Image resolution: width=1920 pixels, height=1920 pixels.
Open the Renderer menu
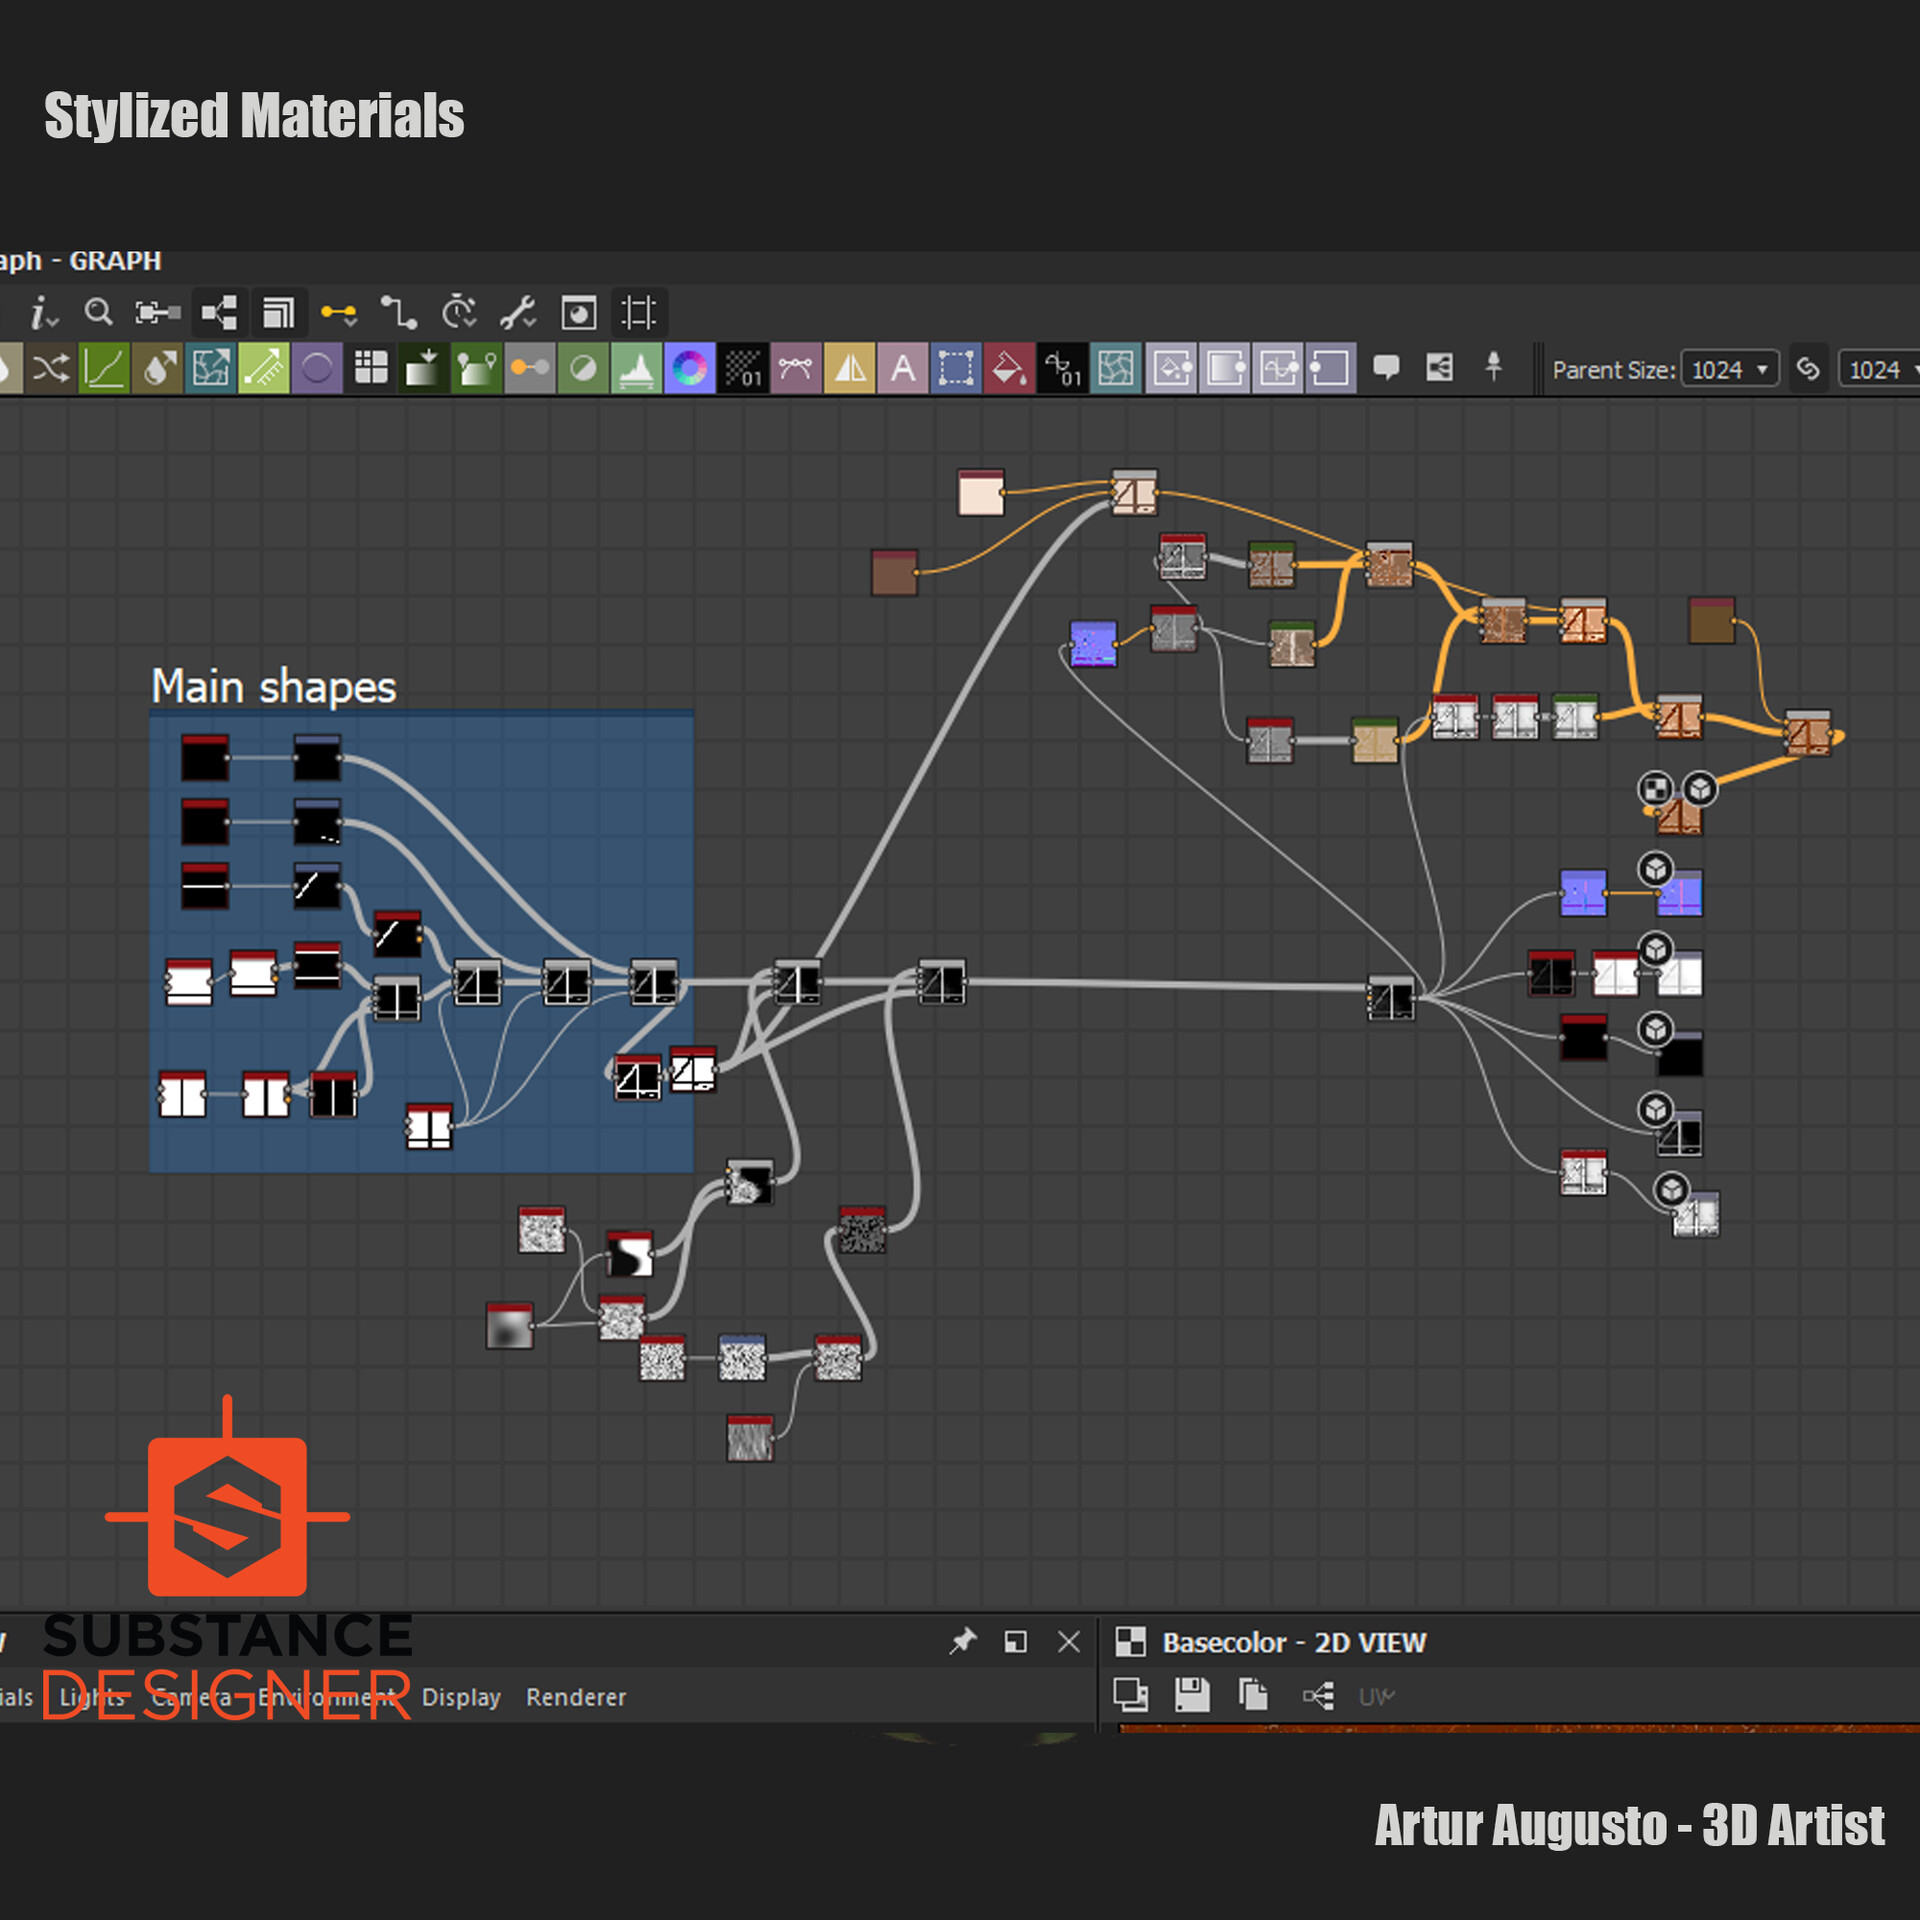(x=576, y=1697)
